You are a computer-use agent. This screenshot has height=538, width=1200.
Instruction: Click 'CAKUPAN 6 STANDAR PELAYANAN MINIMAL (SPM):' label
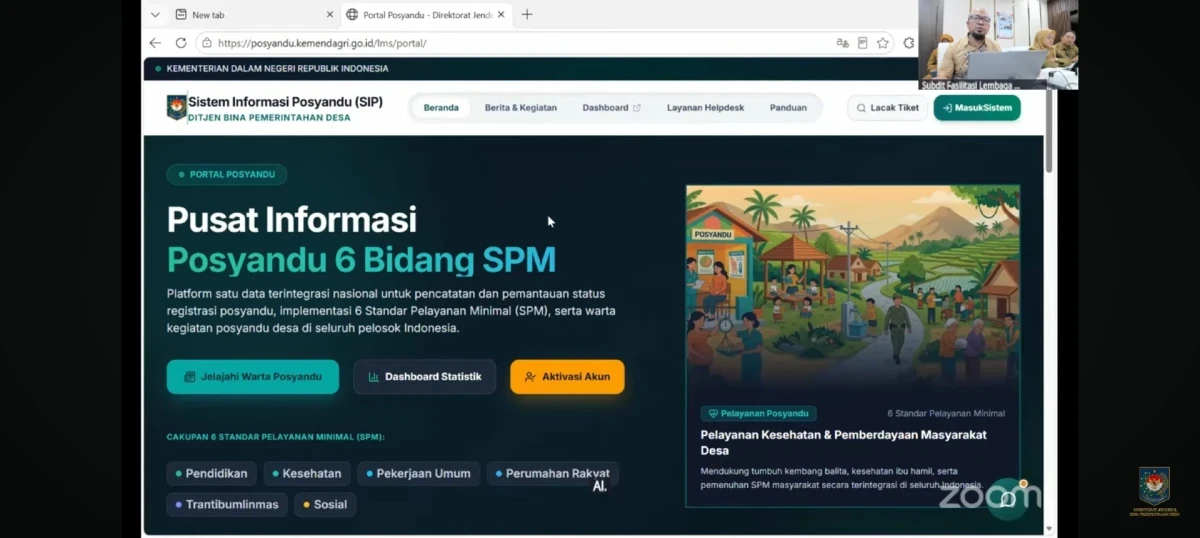(x=275, y=437)
